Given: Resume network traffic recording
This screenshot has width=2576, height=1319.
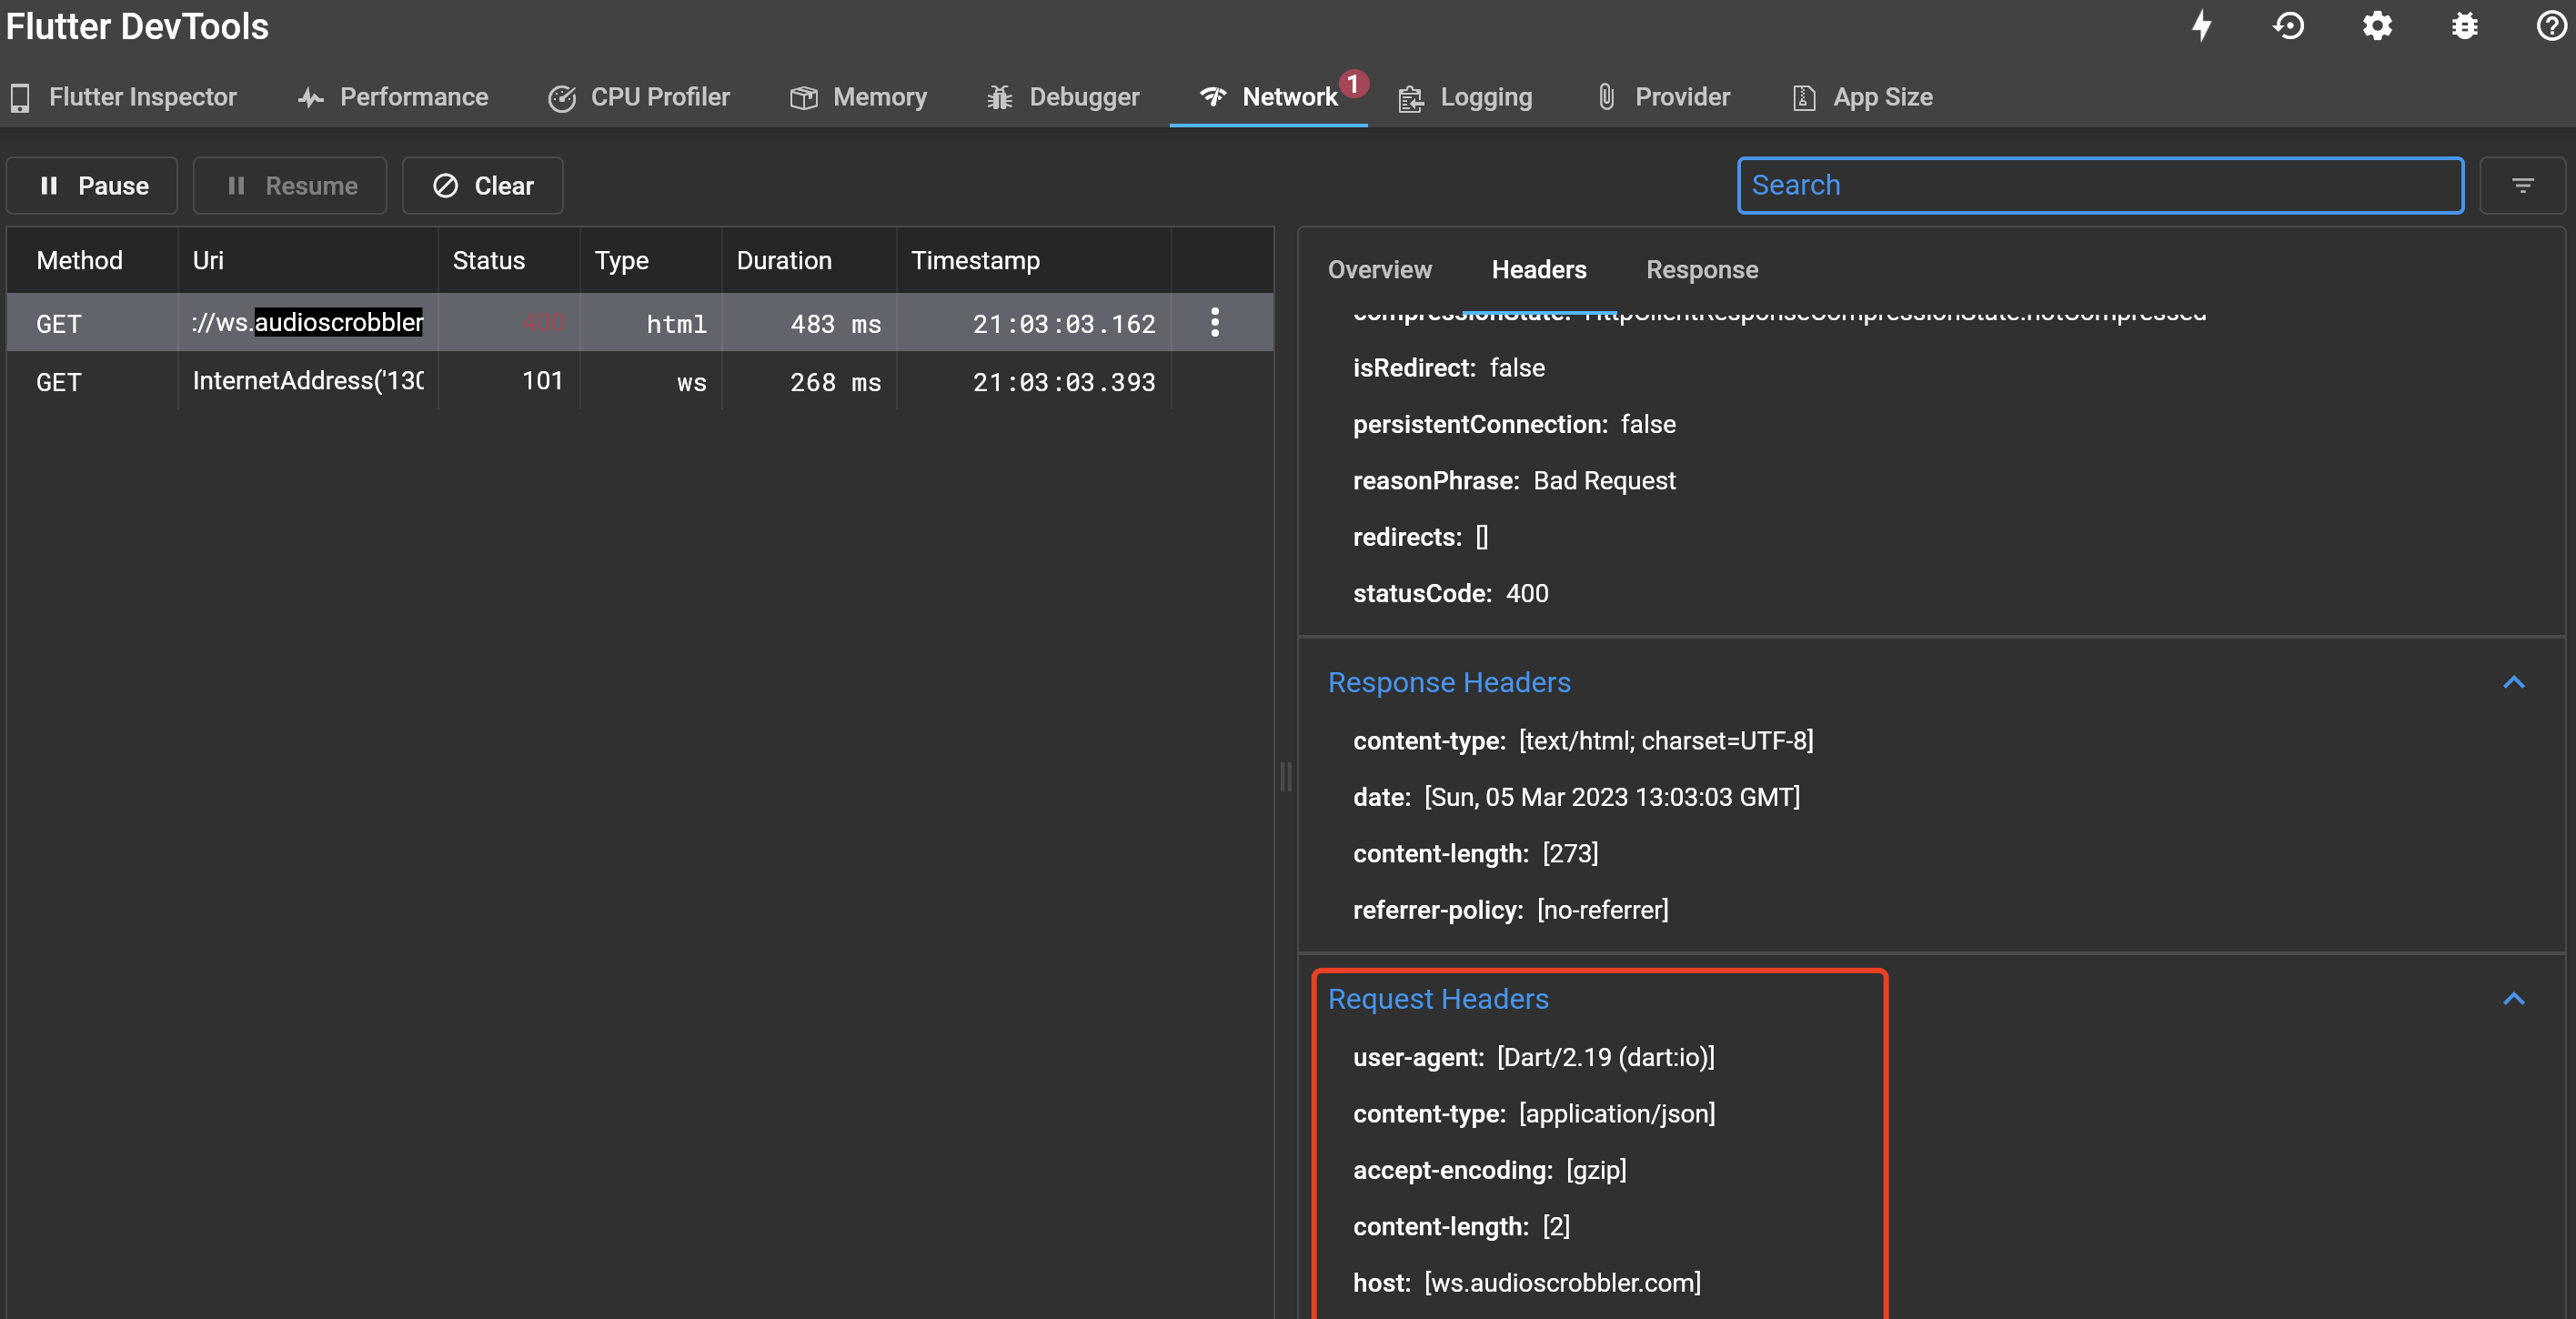Looking at the screenshot, I should pyautogui.click(x=290, y=185).
